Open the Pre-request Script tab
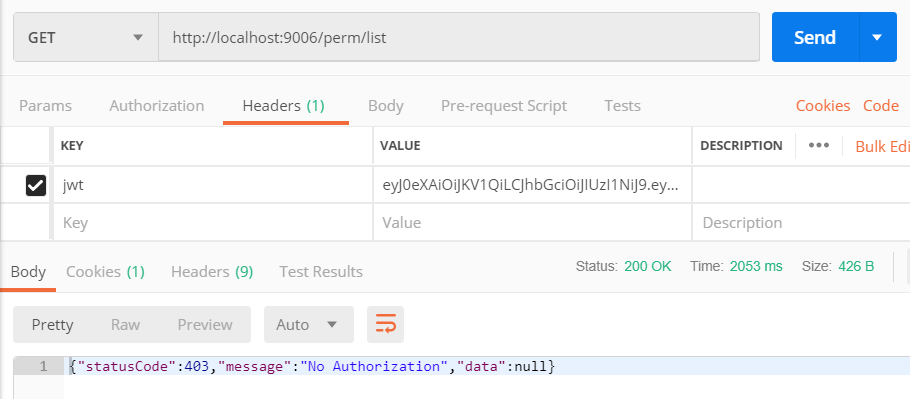The height and width of the screenshot is (399, 910). pos(504,106)
